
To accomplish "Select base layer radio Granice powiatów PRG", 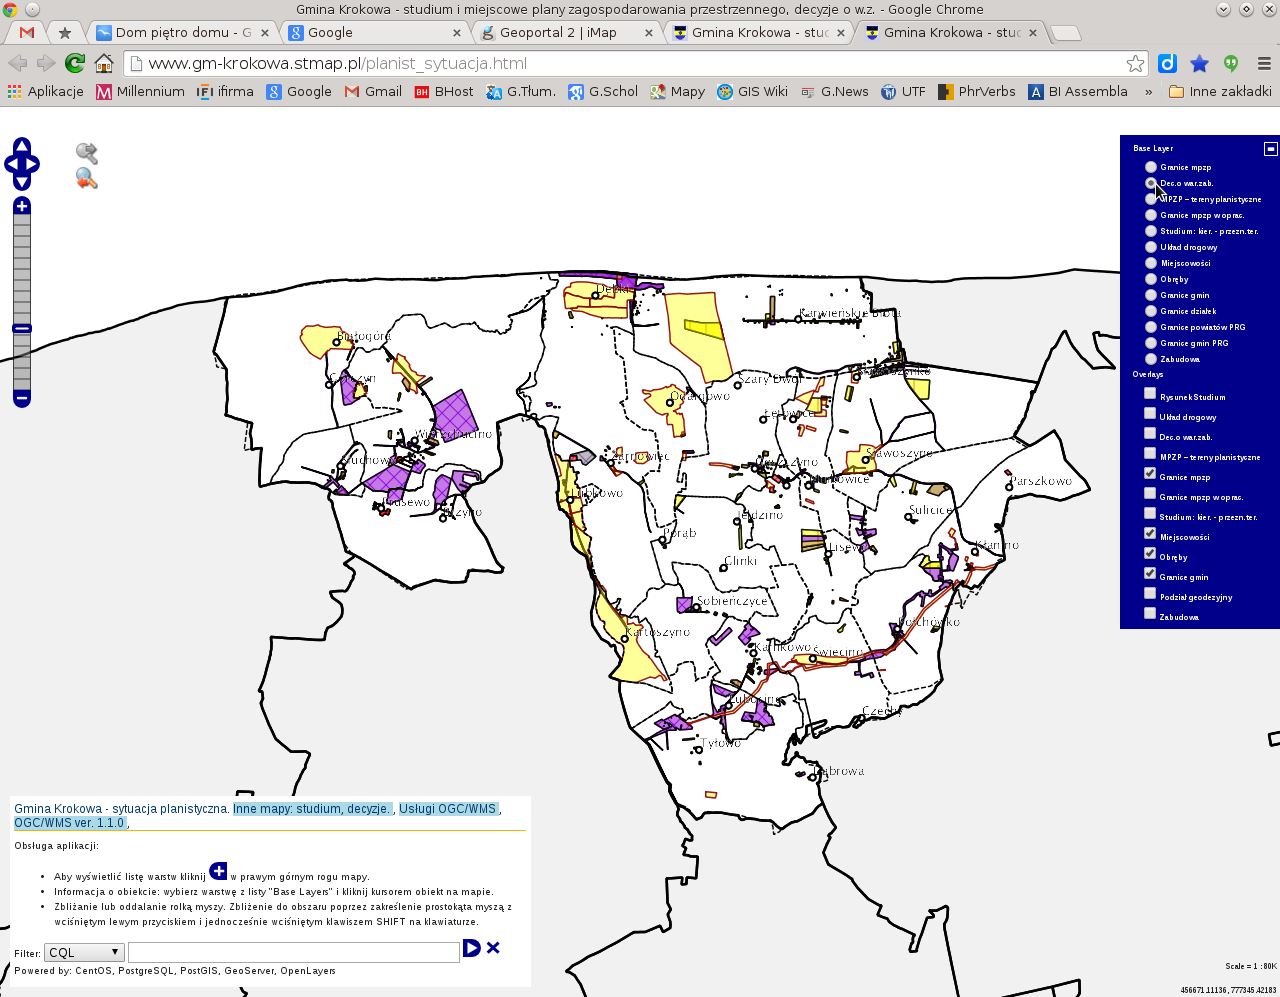I will pyautogui.click(x=1151, y=327).
